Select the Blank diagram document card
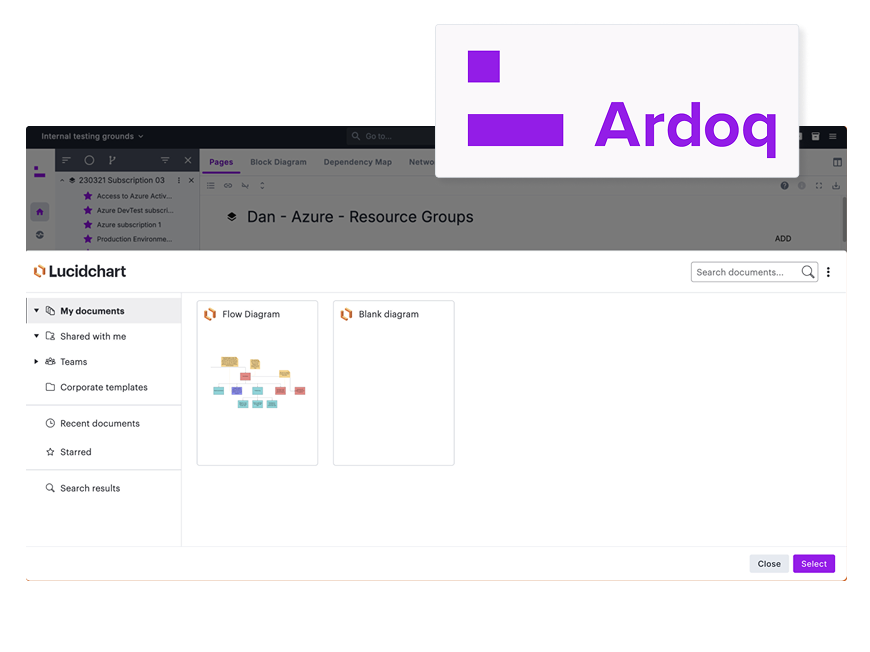 [394, 383]
